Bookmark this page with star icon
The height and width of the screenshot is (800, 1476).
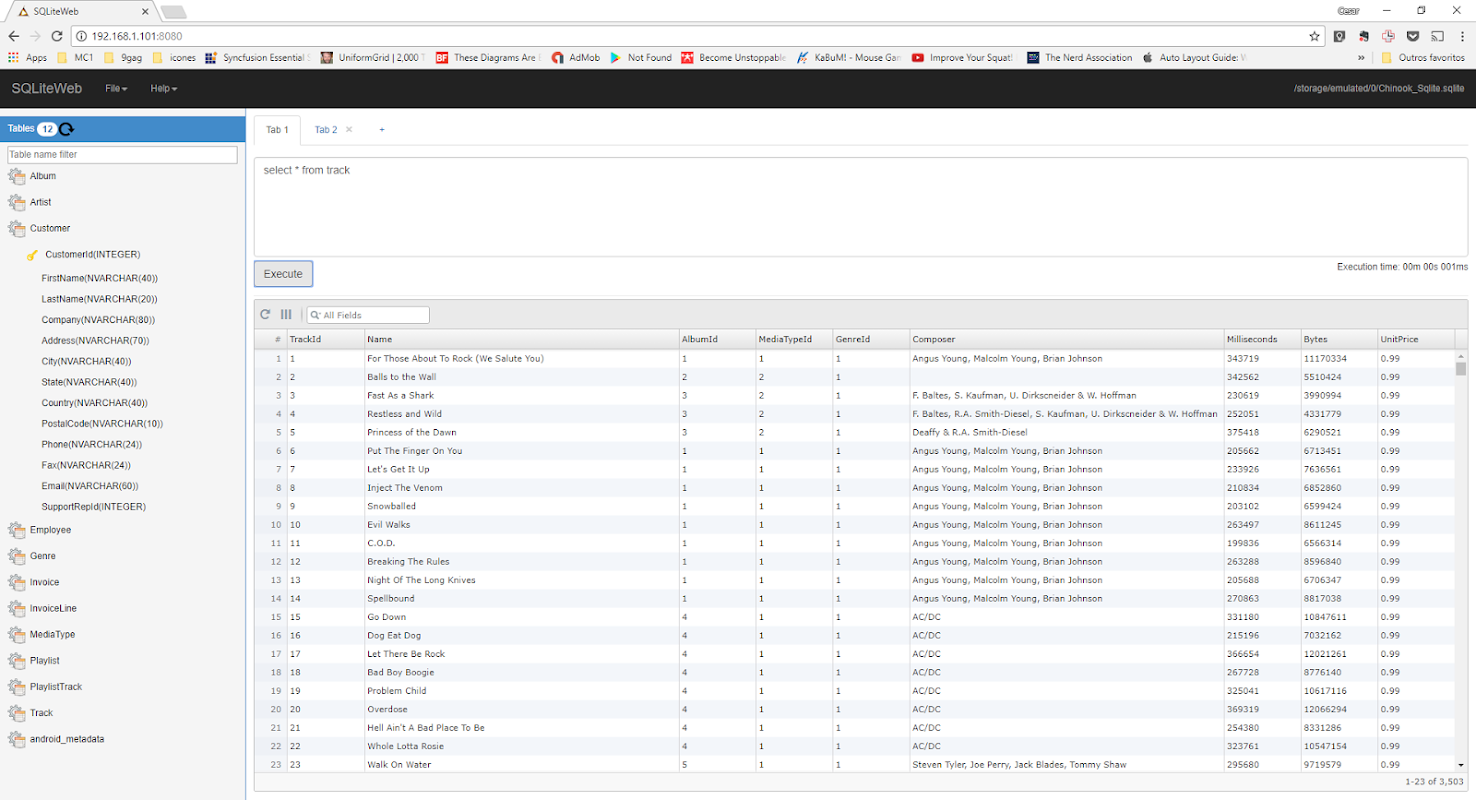1314,36
